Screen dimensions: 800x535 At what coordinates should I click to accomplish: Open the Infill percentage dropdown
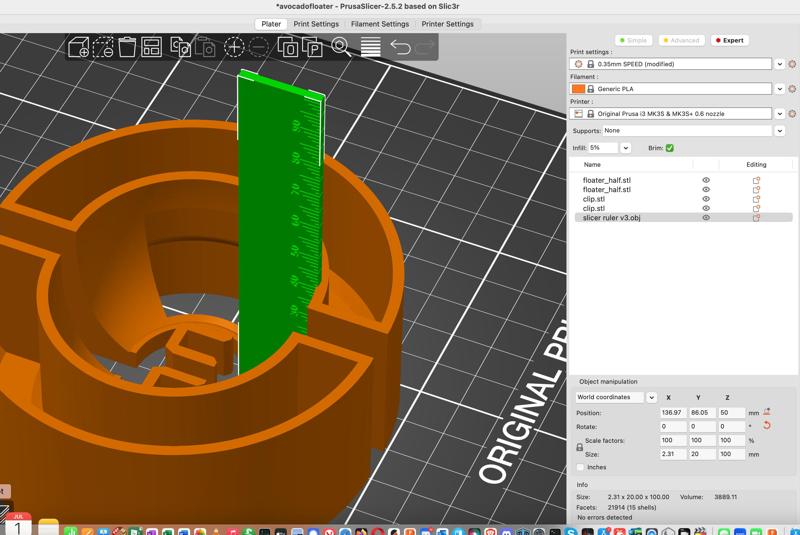[626, 148]
